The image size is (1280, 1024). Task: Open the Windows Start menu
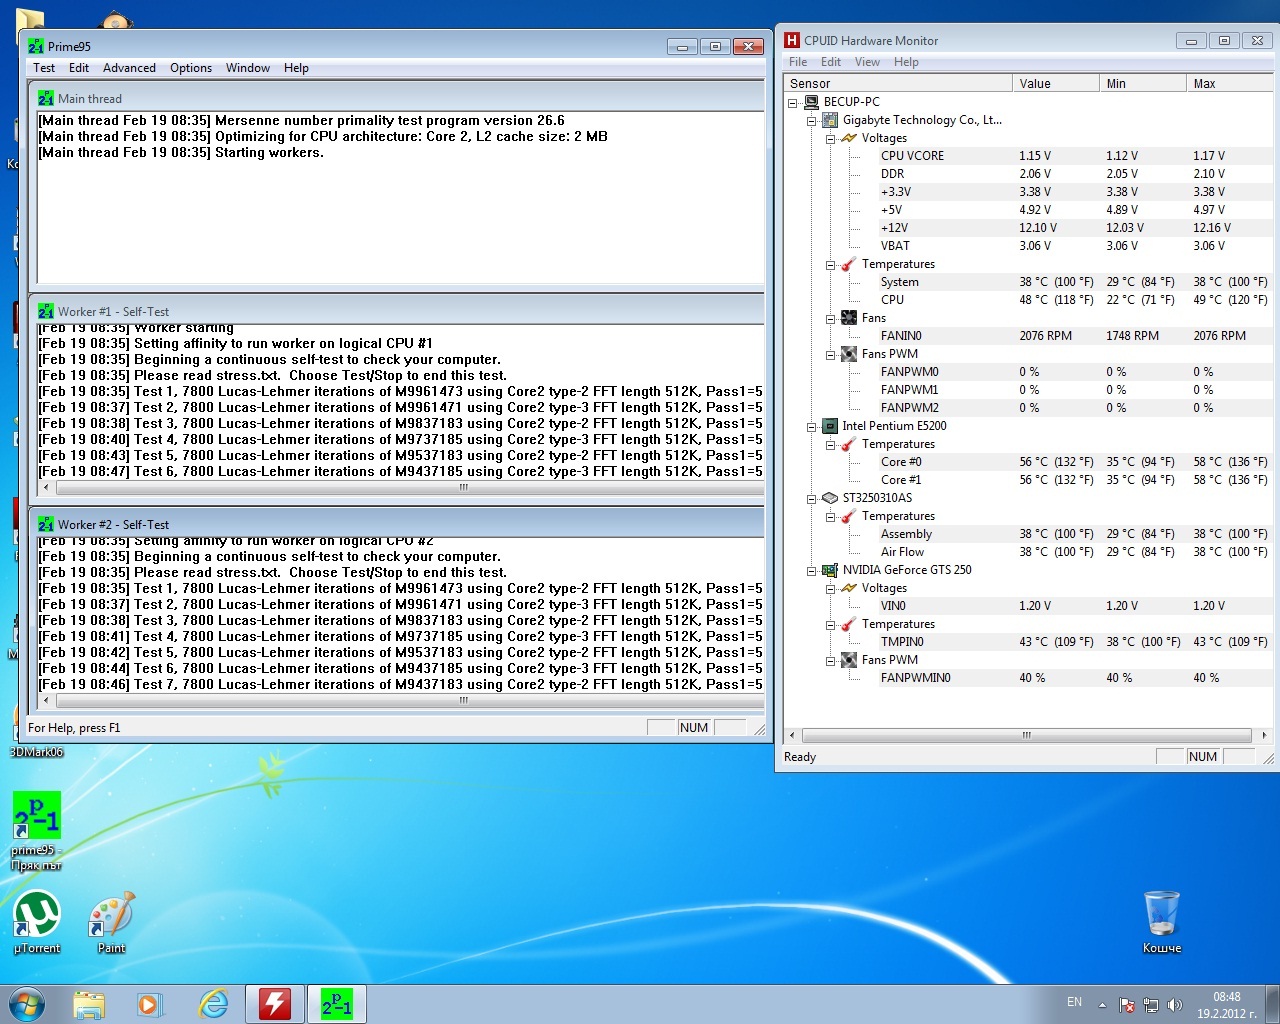tap(27, 1004)
